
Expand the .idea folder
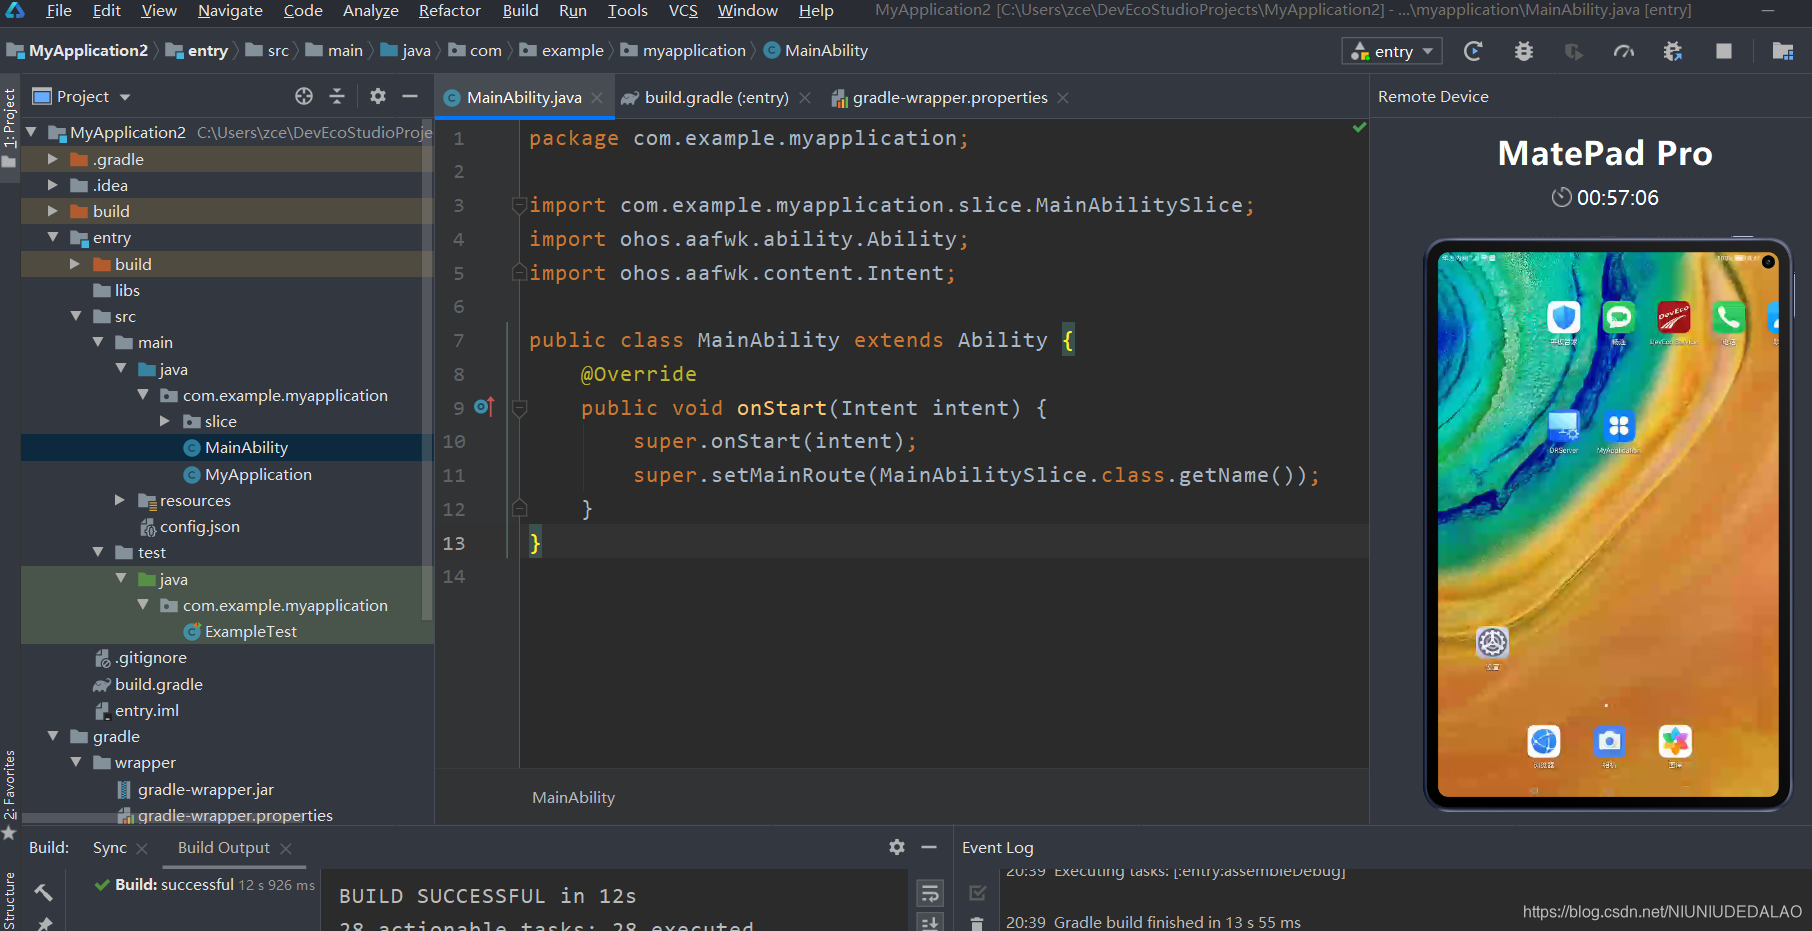(x=53, y=185)
